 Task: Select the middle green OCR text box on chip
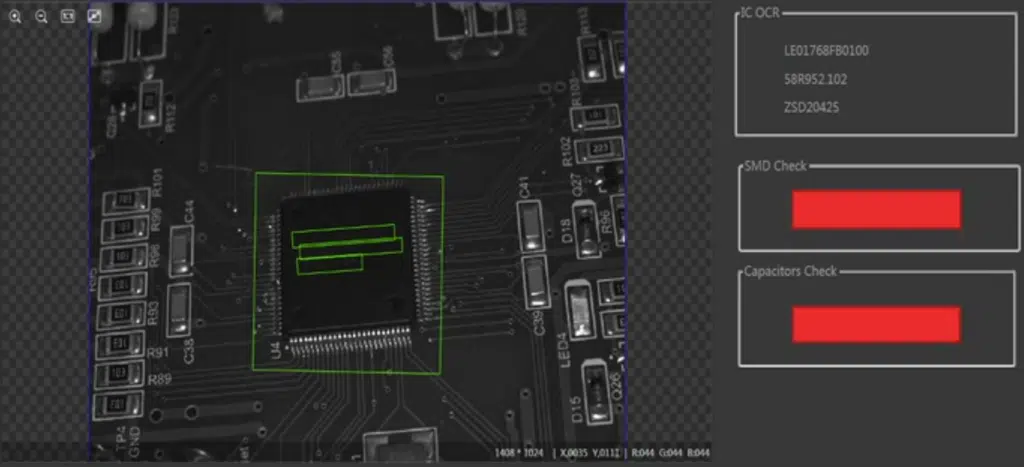pyautogui.click(x=350, y=247)
